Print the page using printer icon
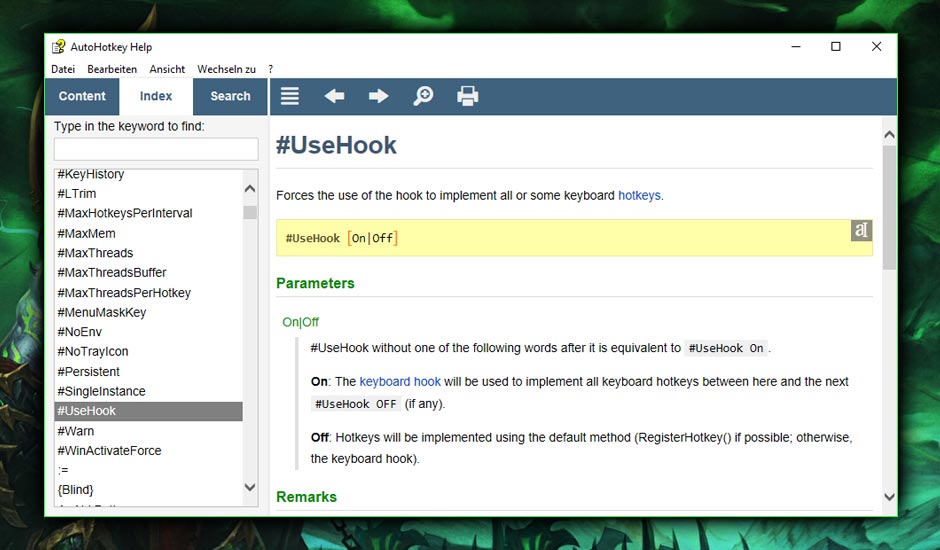Image resolution: width=940 pixels, height=550 pixels. pos(467,96)
